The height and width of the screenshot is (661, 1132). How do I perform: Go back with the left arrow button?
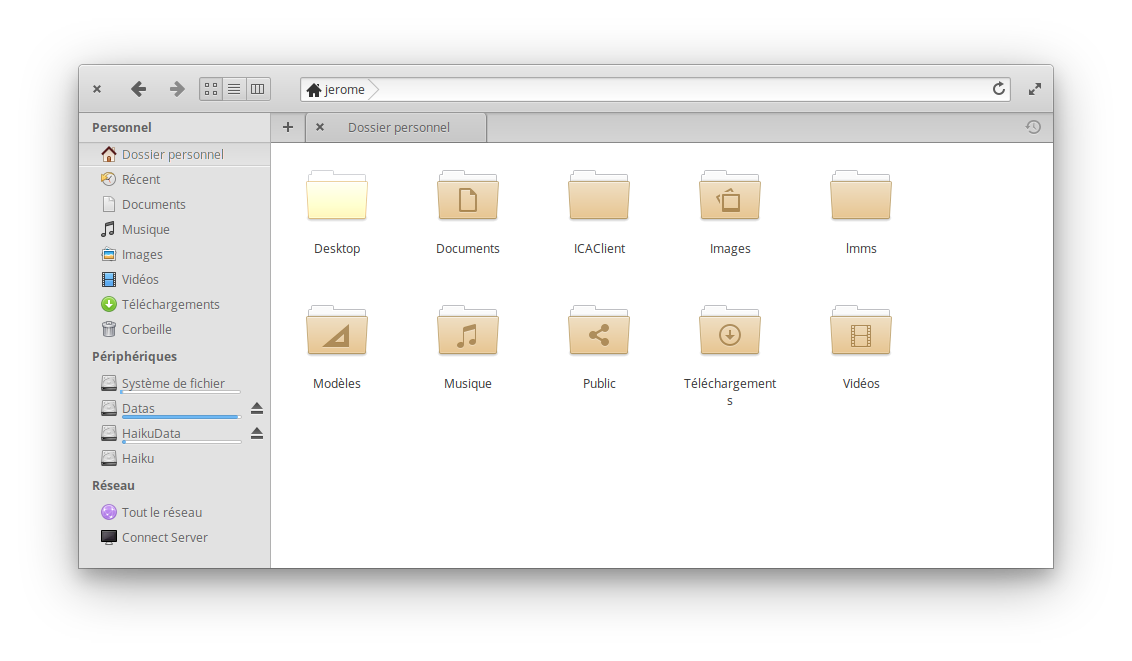click(x=139, y=89)
